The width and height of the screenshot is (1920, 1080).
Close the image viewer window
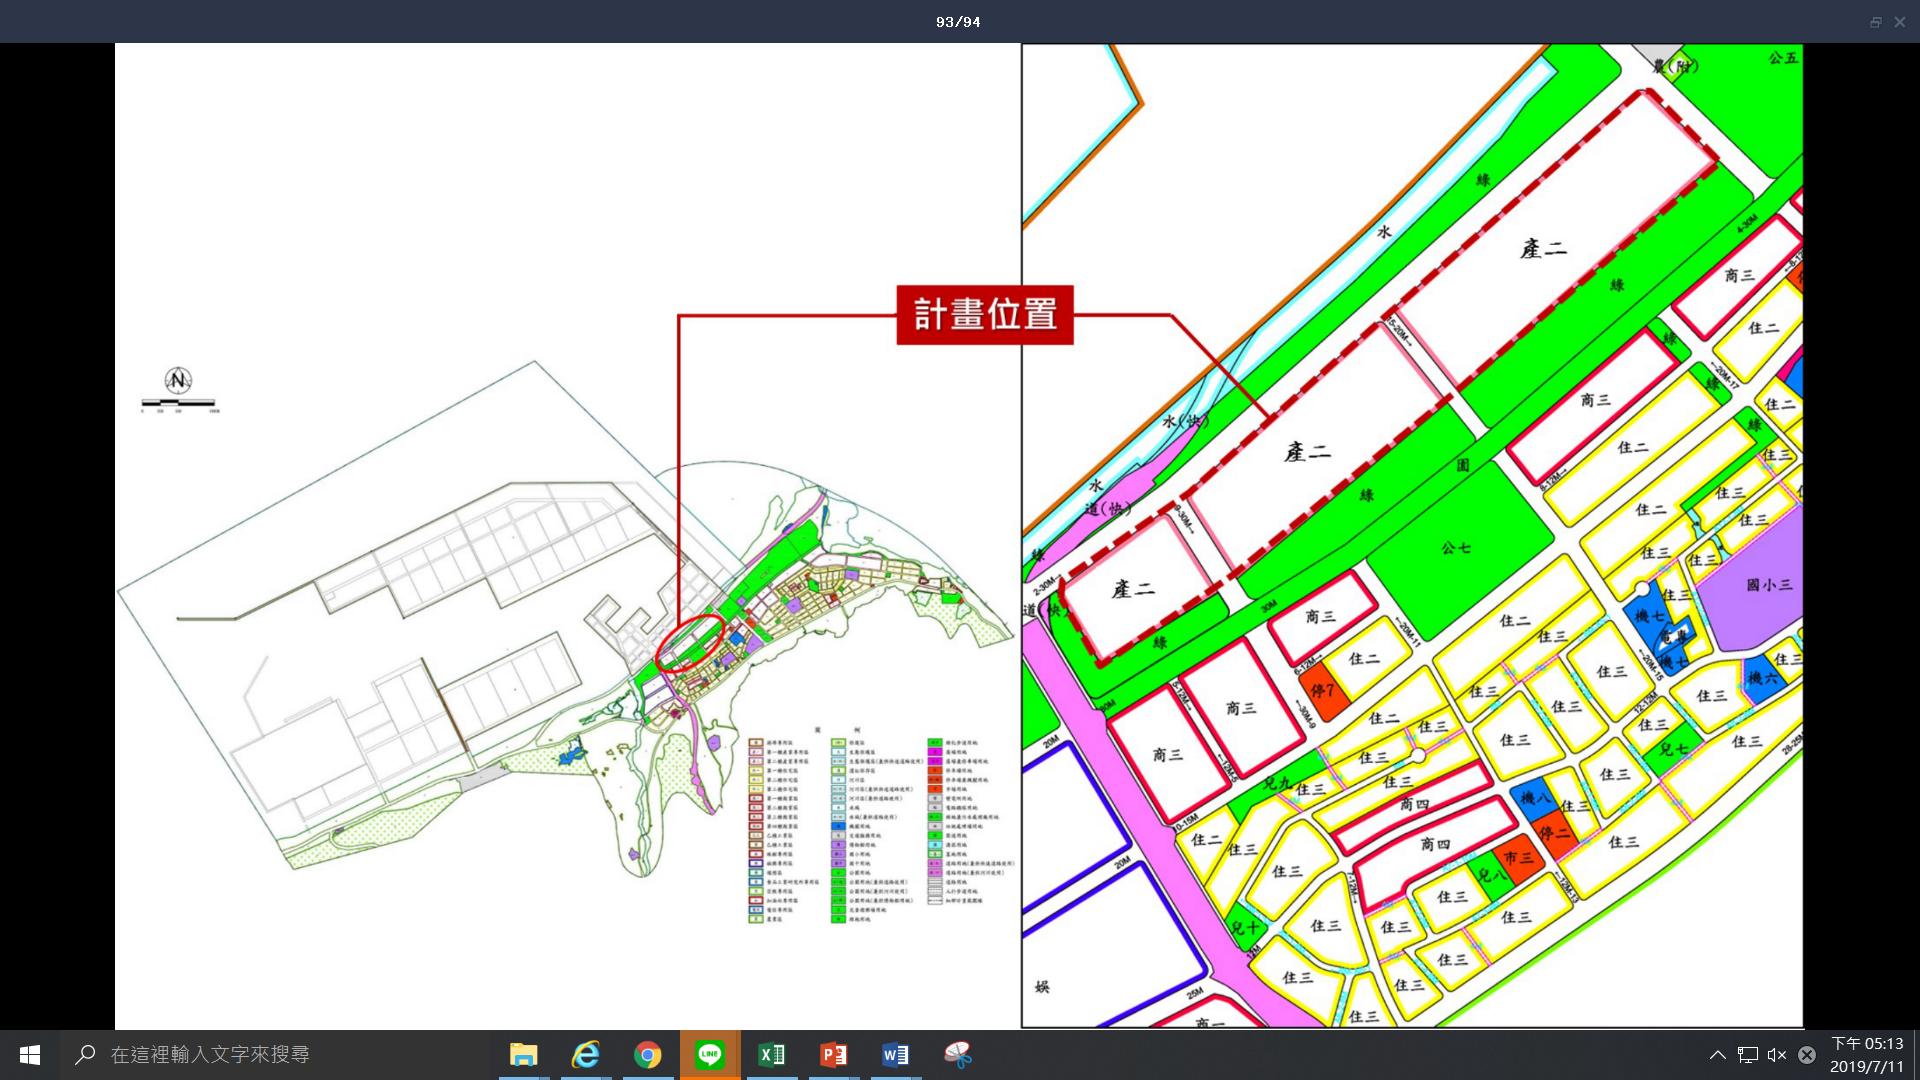click(1900, 22)
